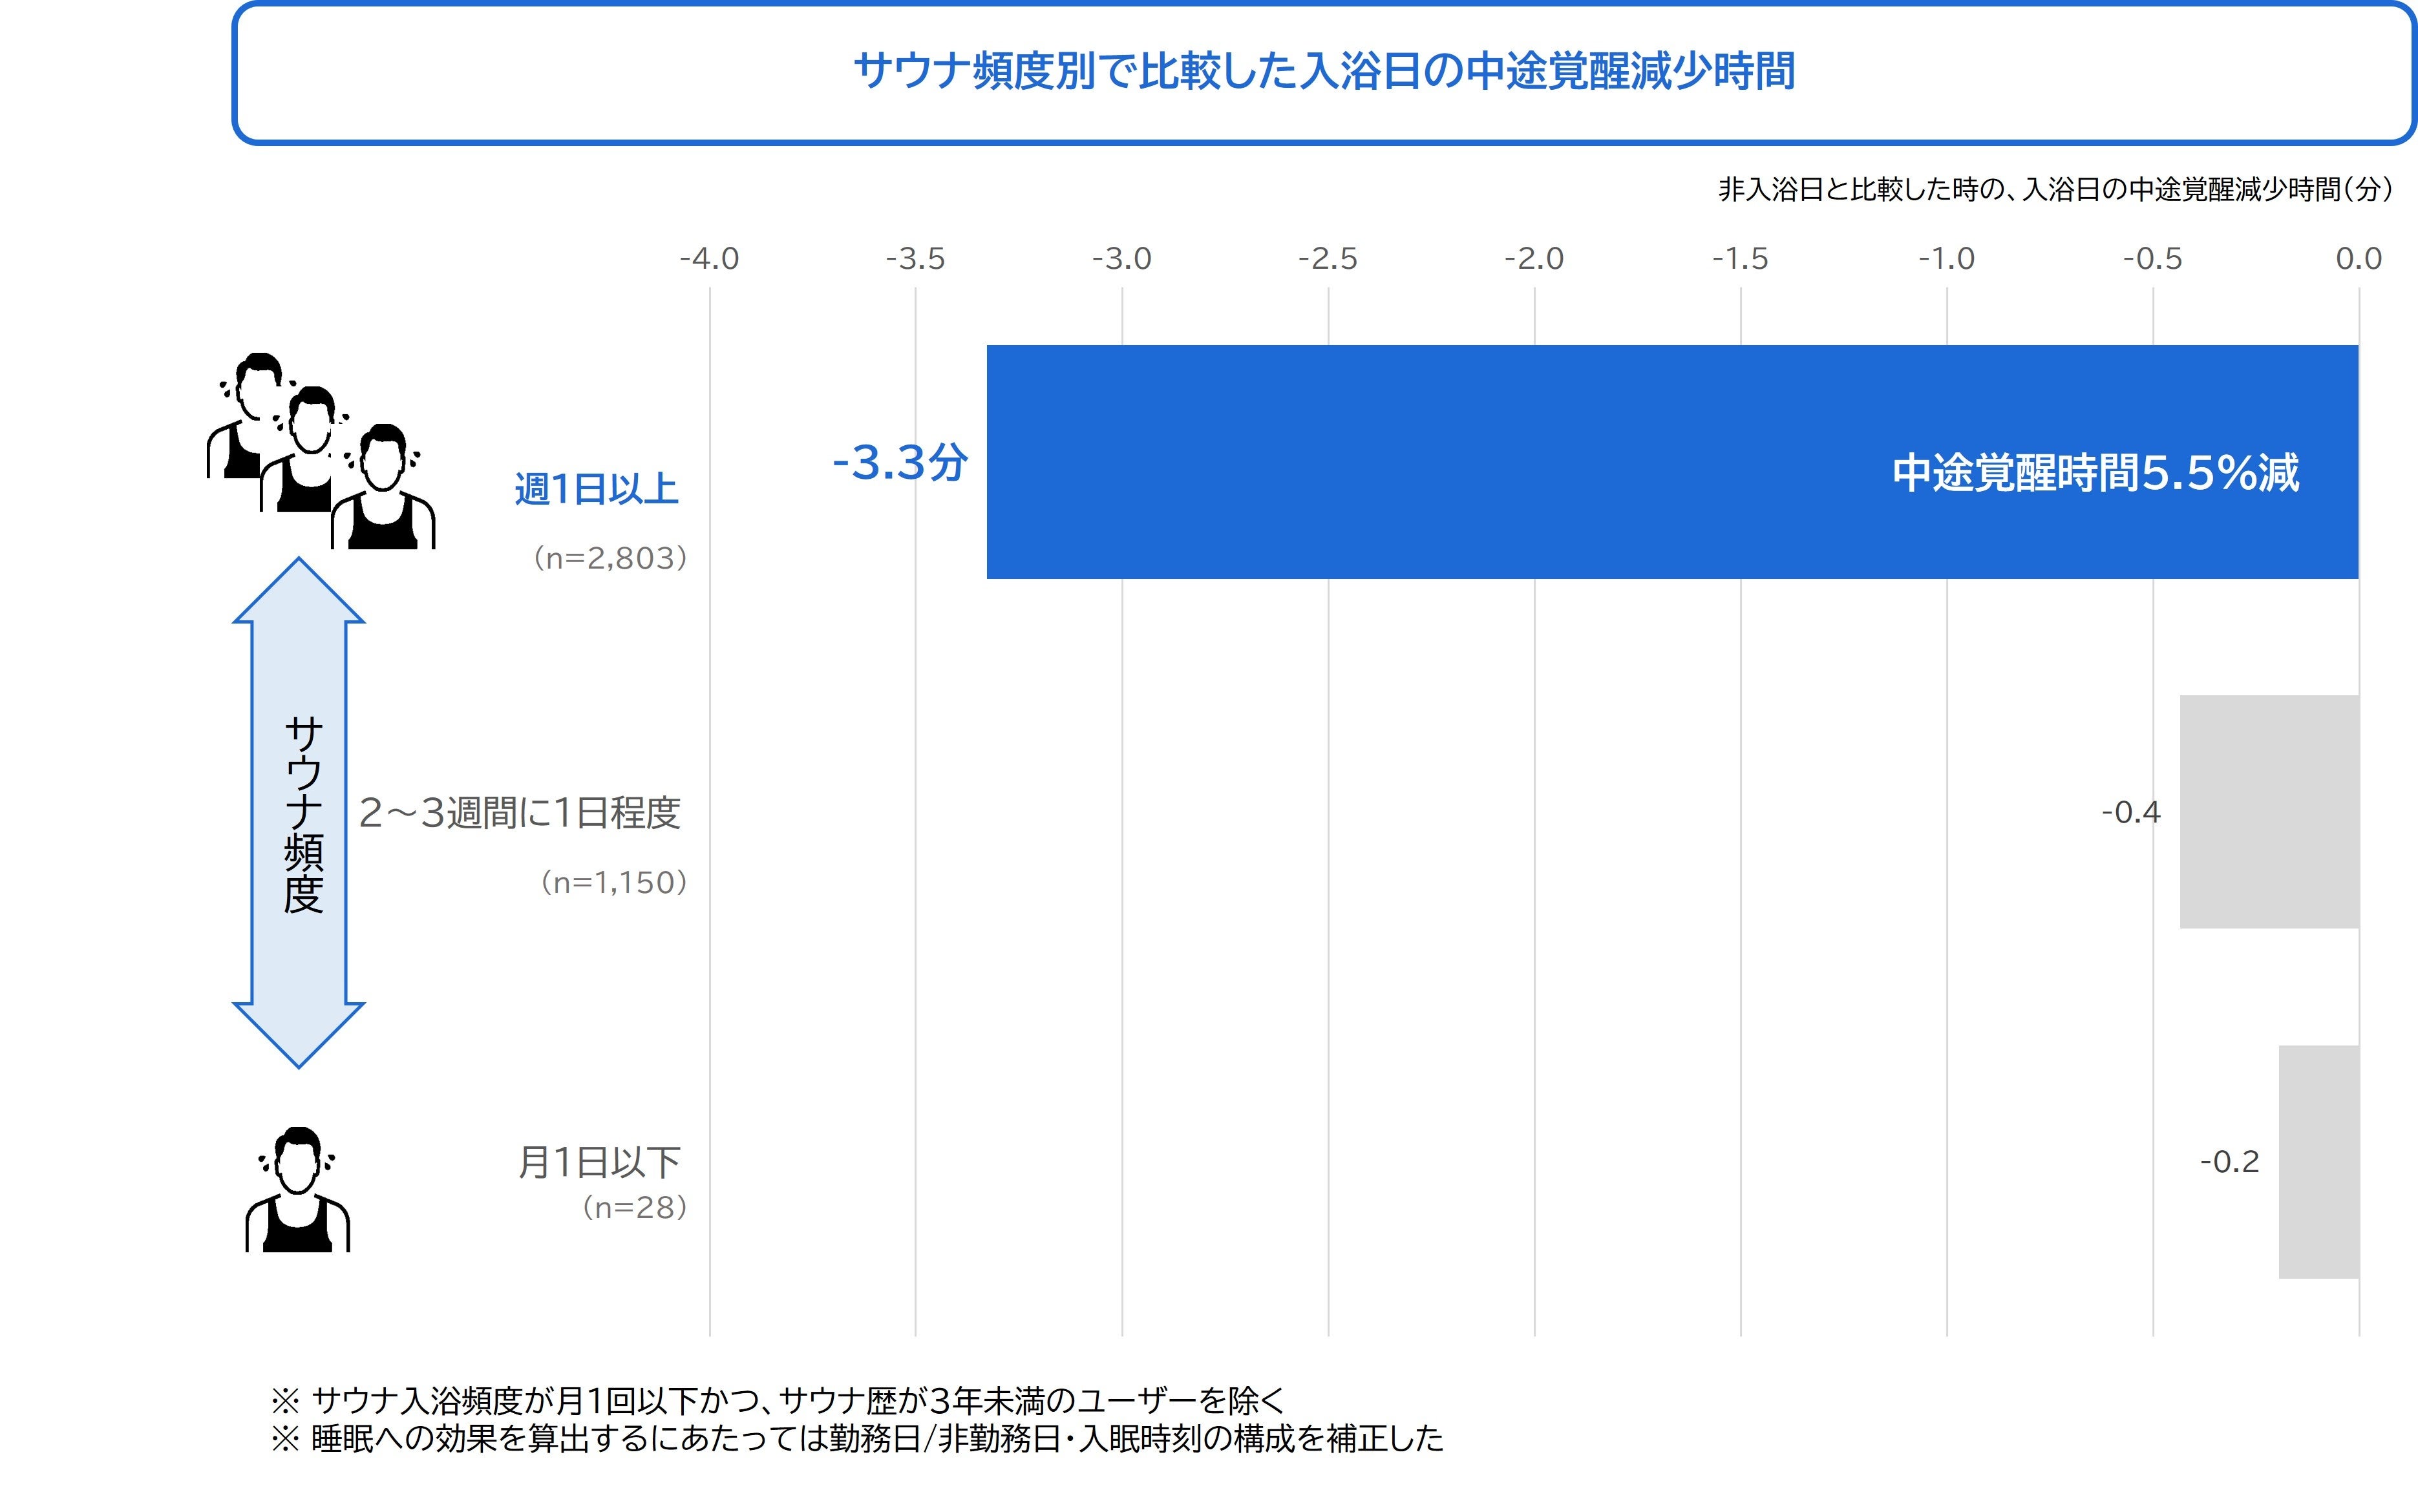Click the gray -0.4 bar
The width and height of the screenshot is (2418, 1512).
click(2269, 812)
